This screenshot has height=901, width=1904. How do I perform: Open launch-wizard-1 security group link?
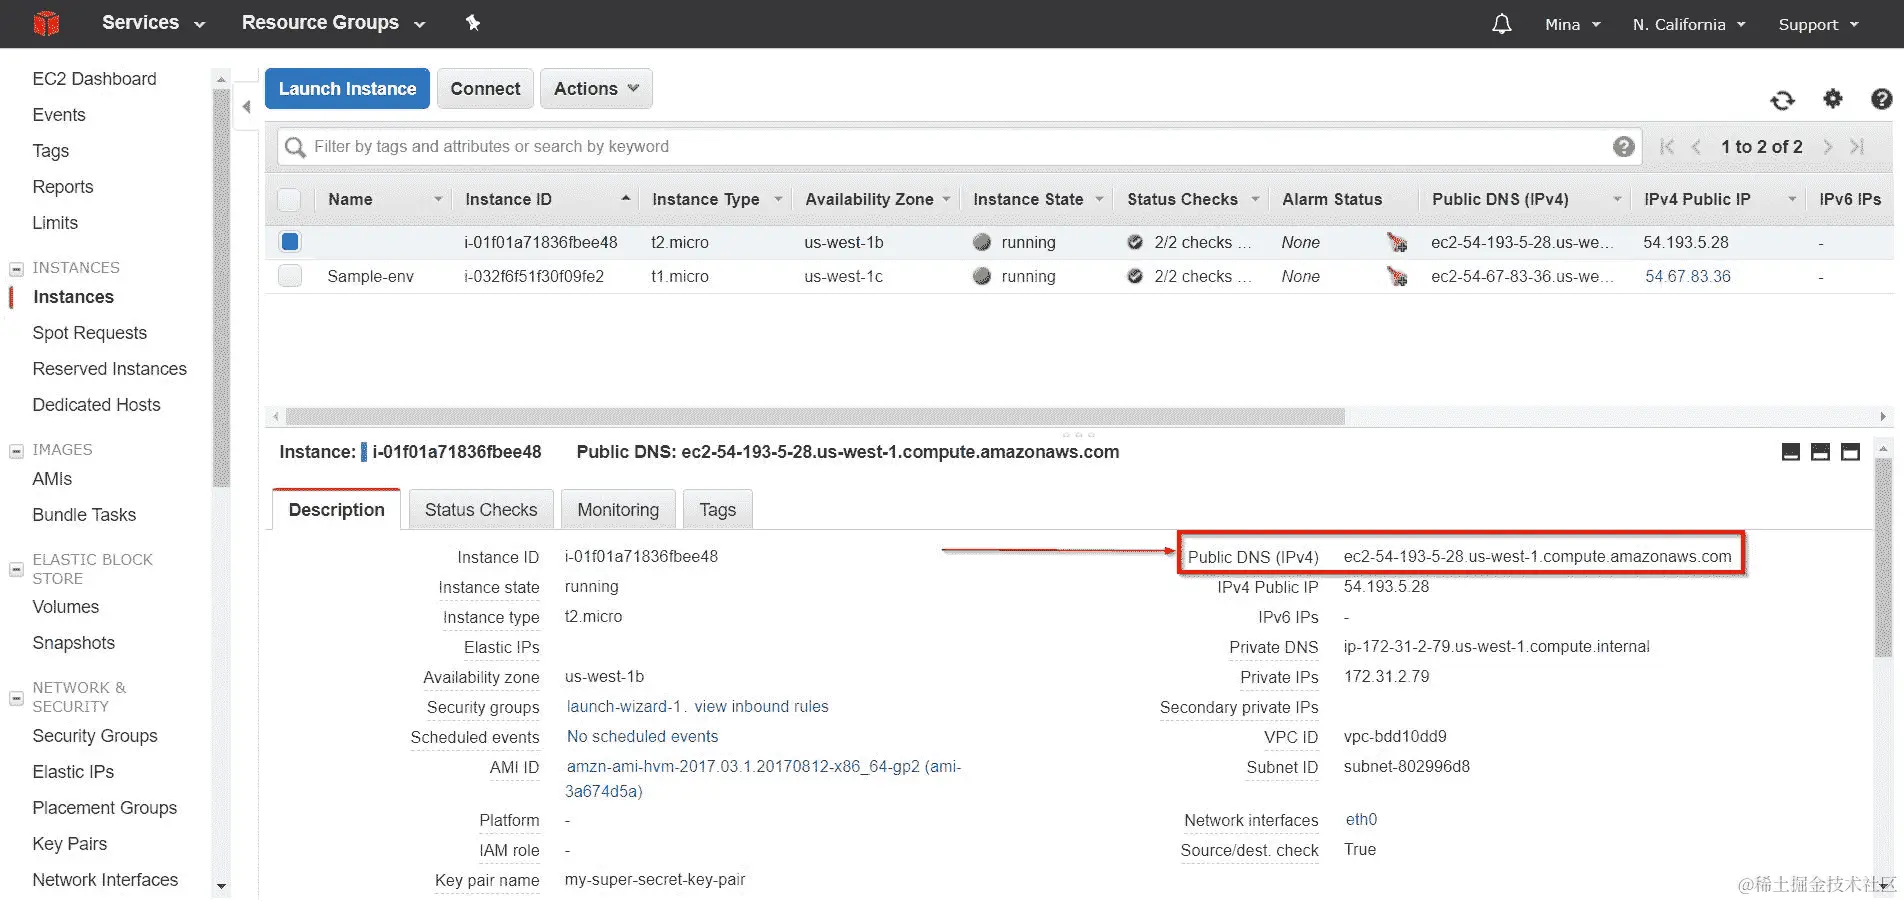tap(624, 707)
